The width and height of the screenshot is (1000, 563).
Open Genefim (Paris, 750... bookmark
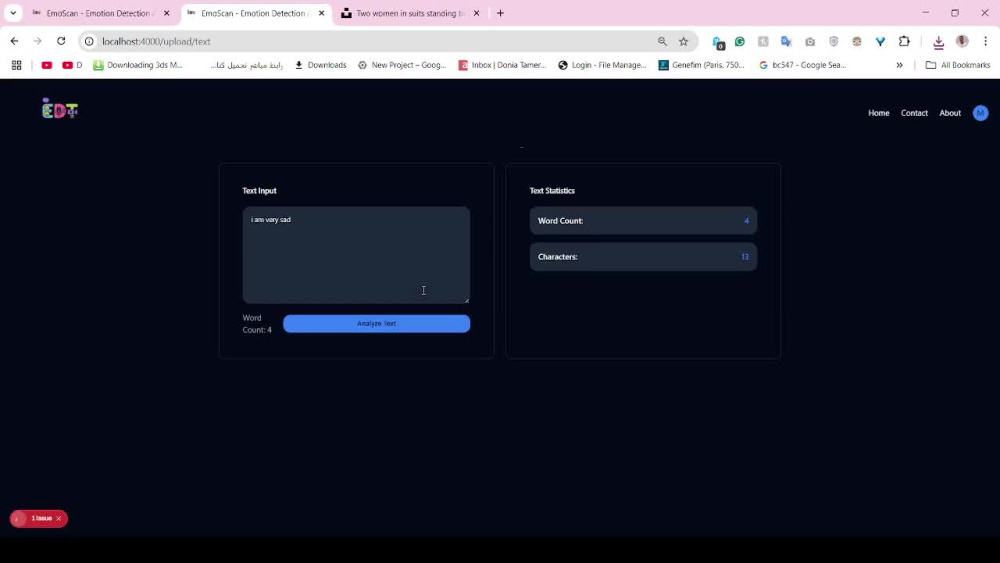tap(702, 65)
